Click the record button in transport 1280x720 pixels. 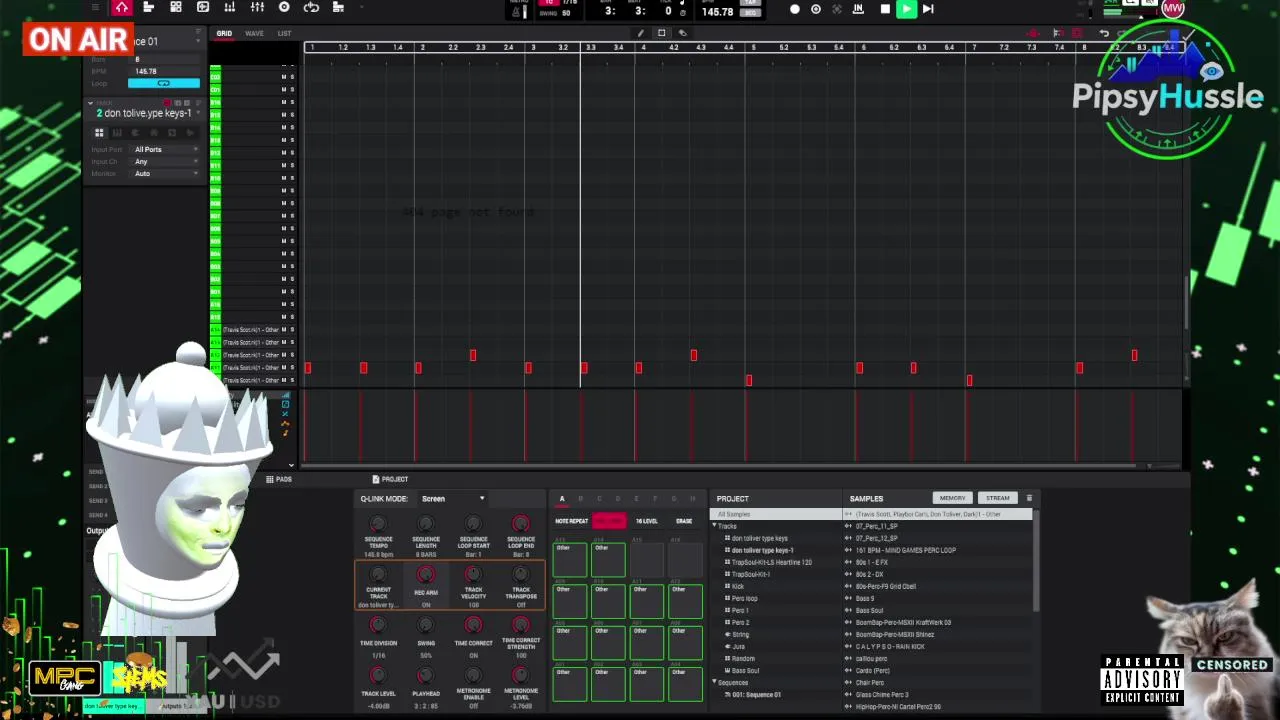tap(795, 9)
